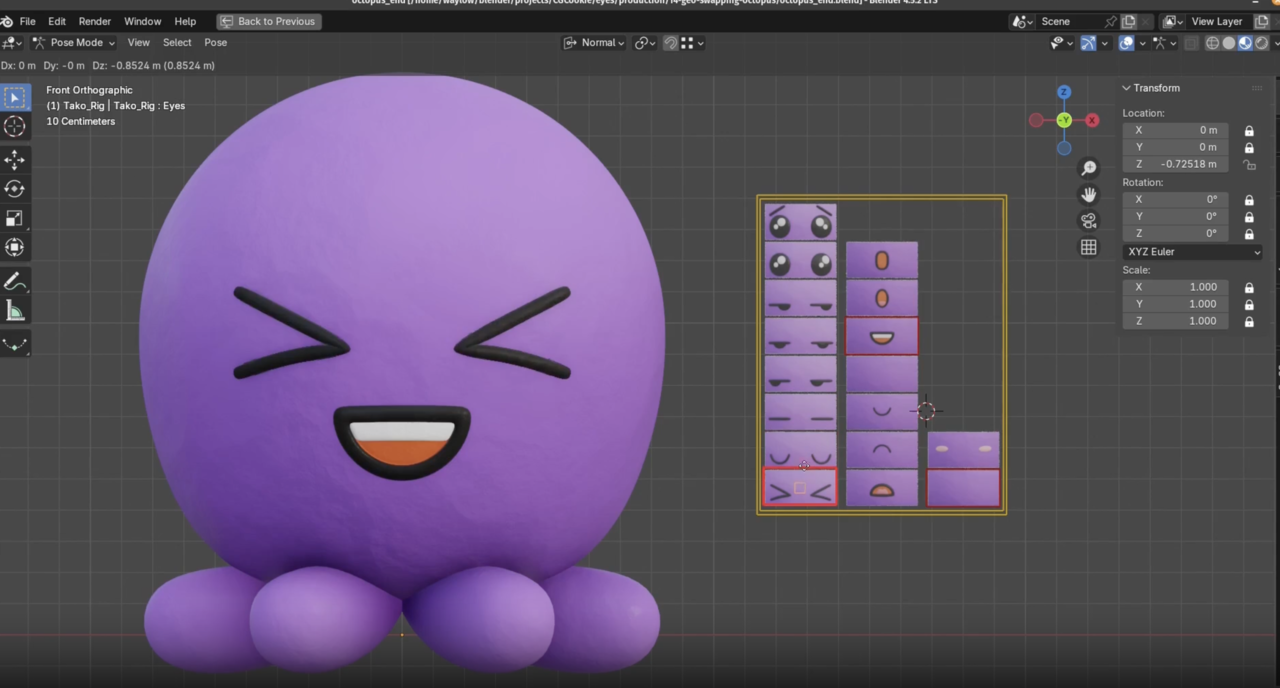The height and width of the screenshot is (688, 1280).
Task: Open the Pose Mode selector
Action: click(x=76, y=42)
